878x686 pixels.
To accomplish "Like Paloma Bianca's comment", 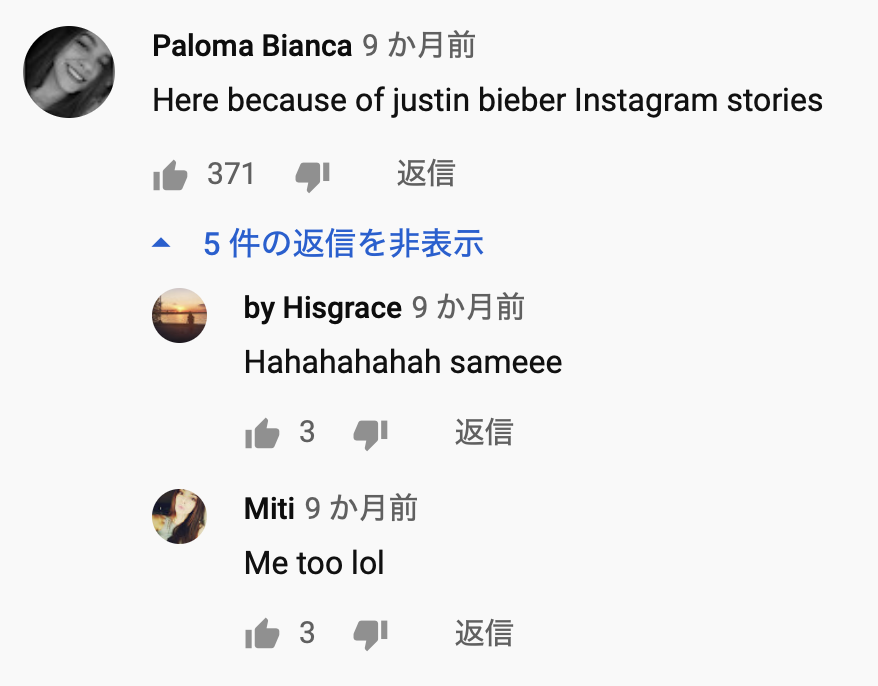I will pyautogui.click(x=171, y=177).
